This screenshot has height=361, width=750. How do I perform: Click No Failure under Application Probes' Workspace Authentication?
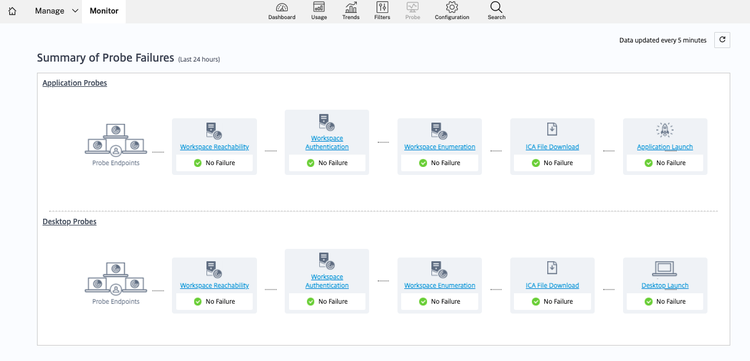coord(327,163)
